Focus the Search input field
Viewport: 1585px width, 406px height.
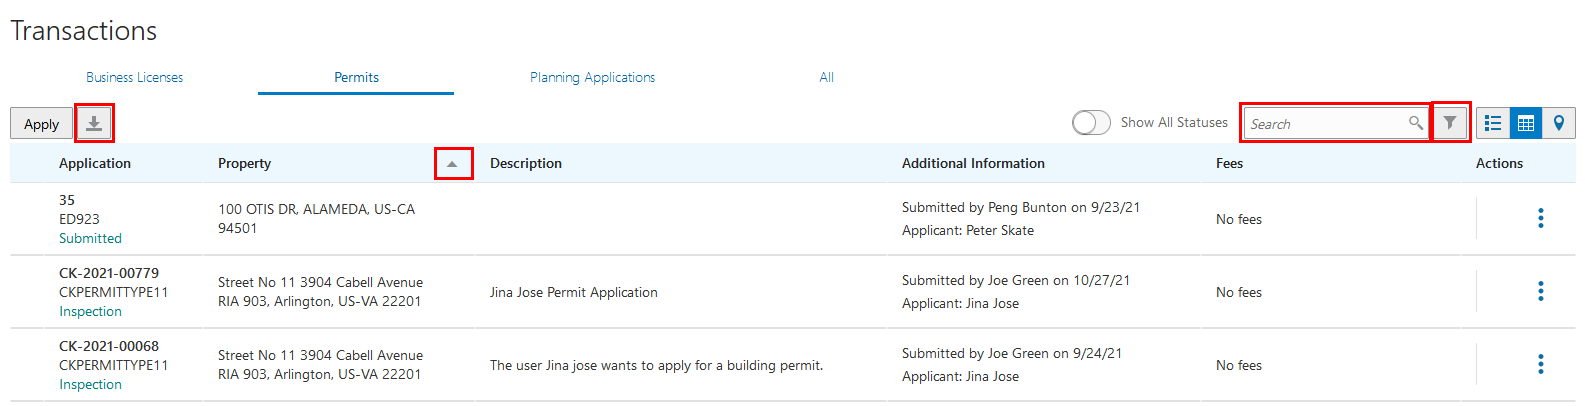(x=1325, y=124)
